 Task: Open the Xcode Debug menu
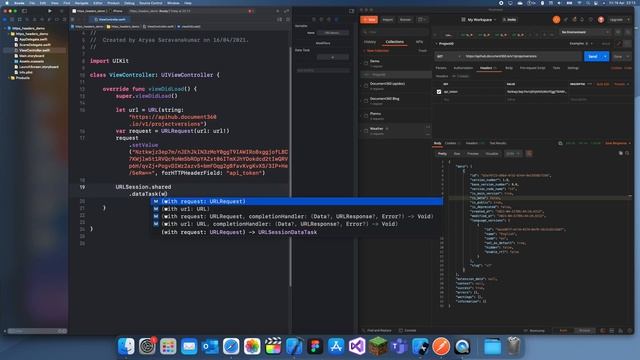pos(129,3)
